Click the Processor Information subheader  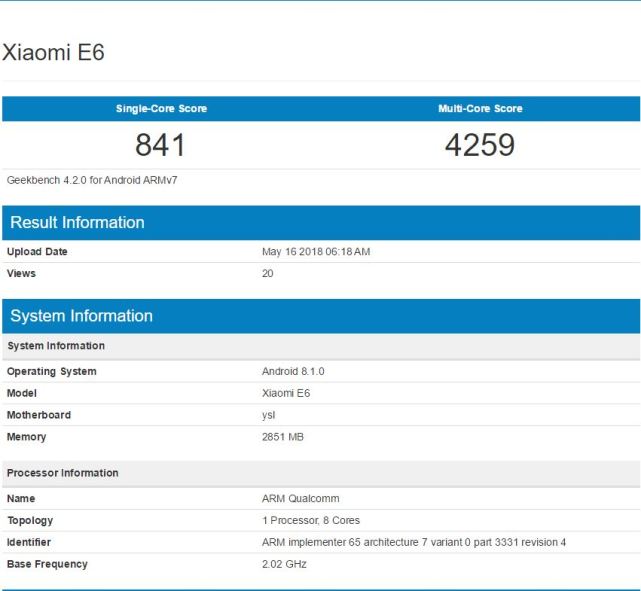(x=321, y=473)
